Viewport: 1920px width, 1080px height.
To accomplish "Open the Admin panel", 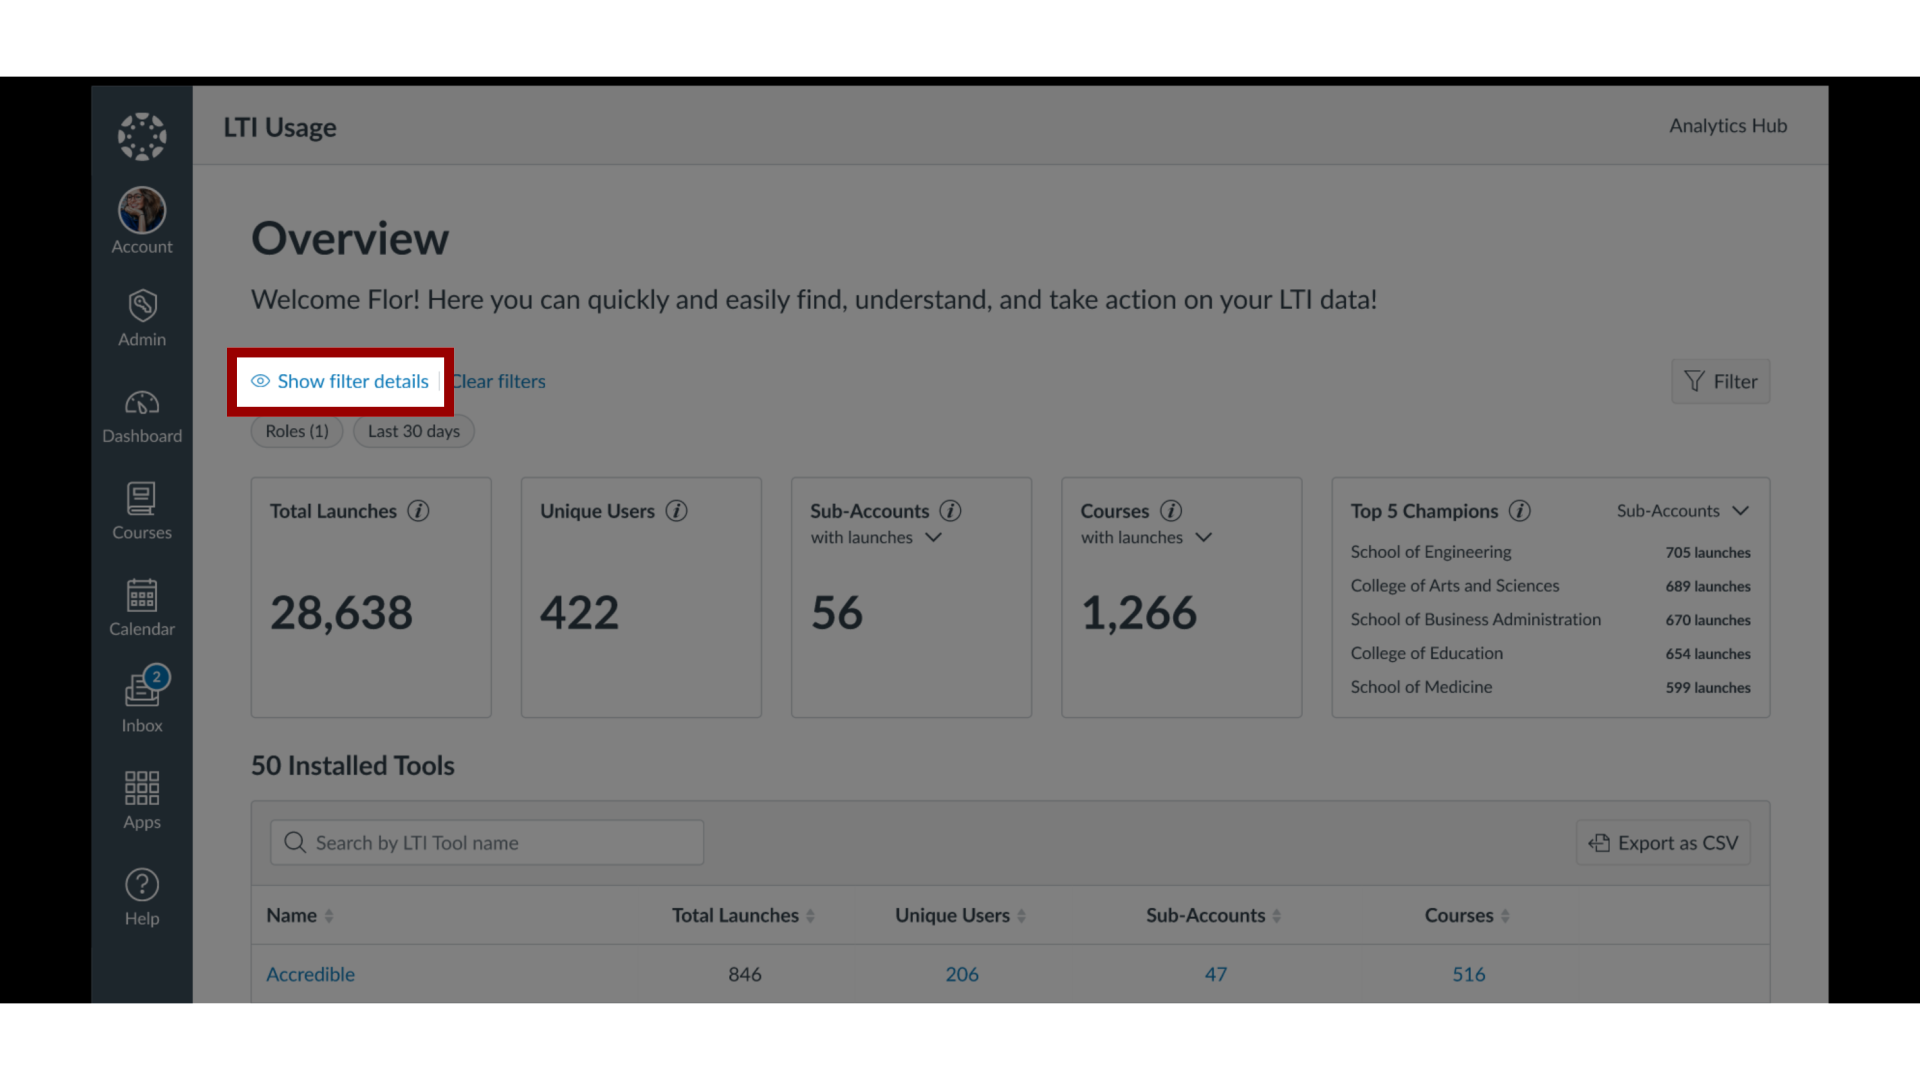I will (141, 316).
